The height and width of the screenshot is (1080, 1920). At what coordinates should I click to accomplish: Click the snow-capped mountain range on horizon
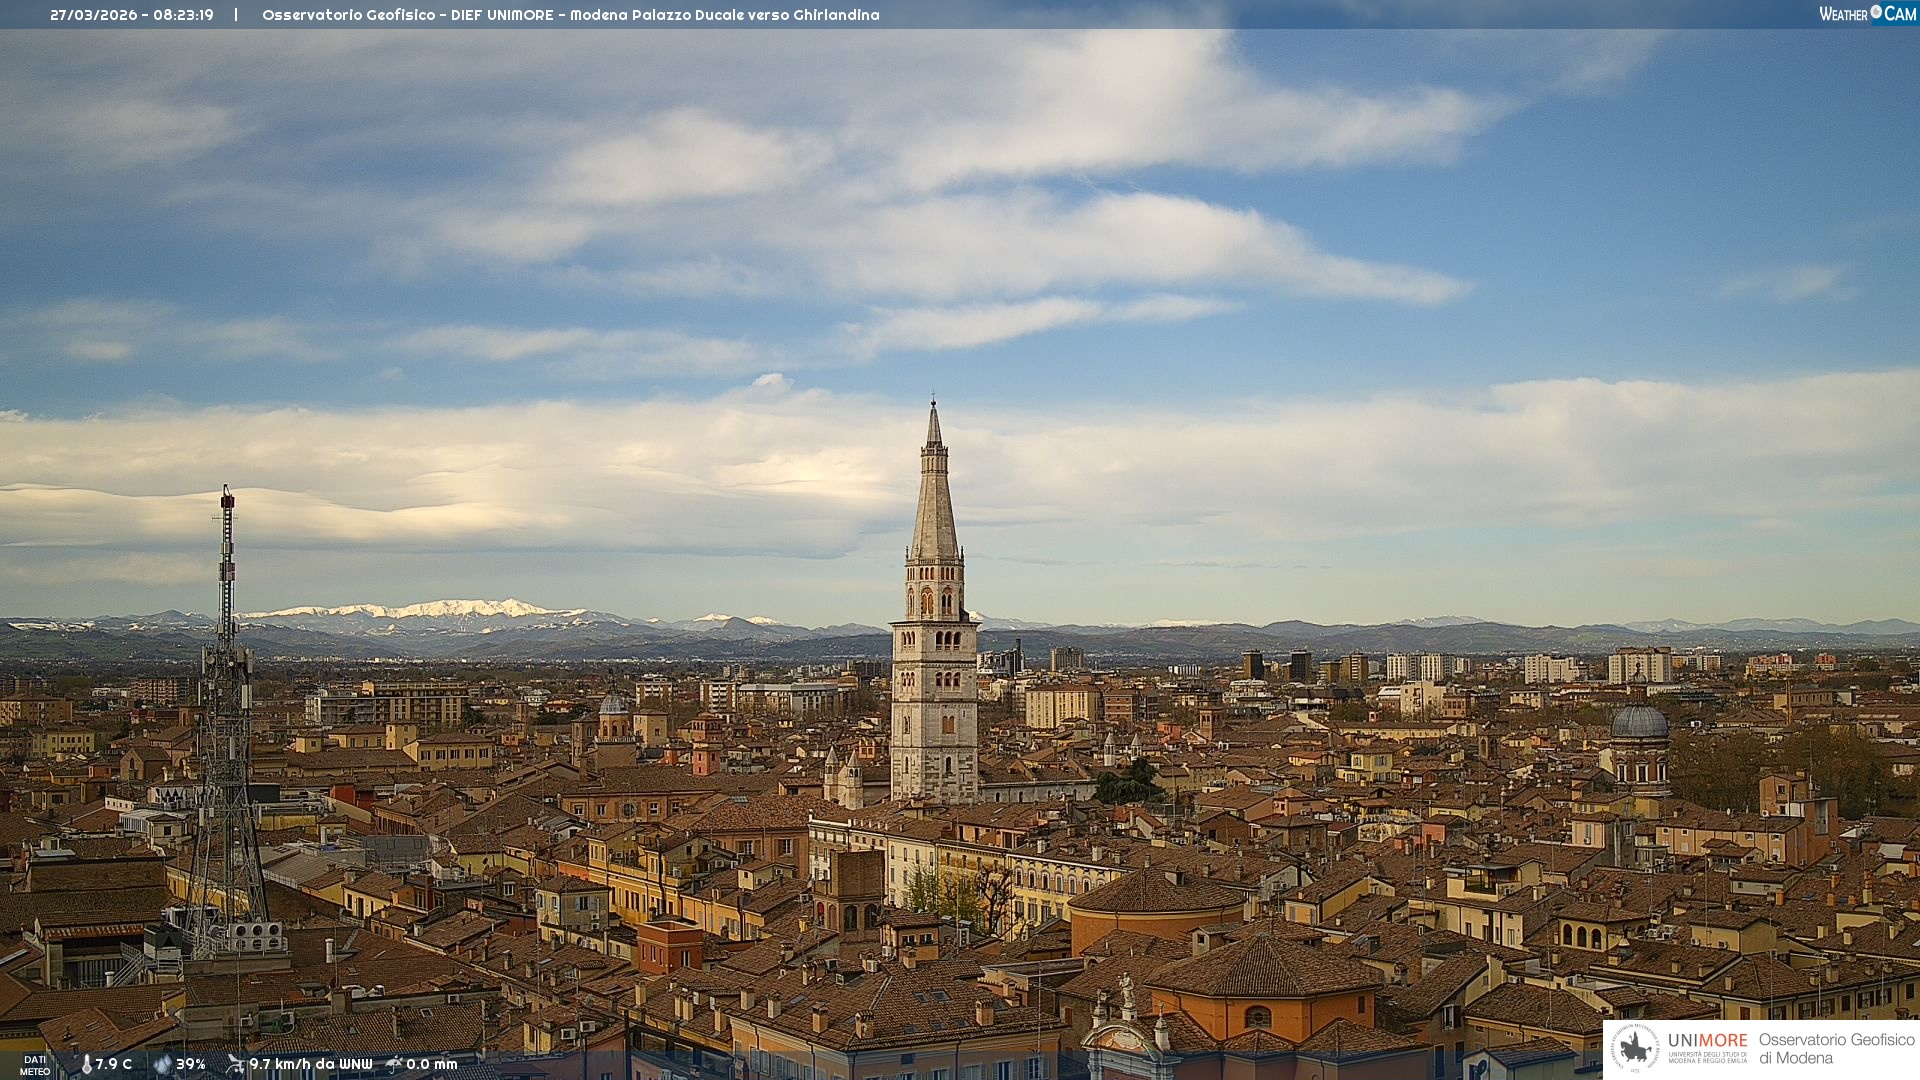[440, 610]
